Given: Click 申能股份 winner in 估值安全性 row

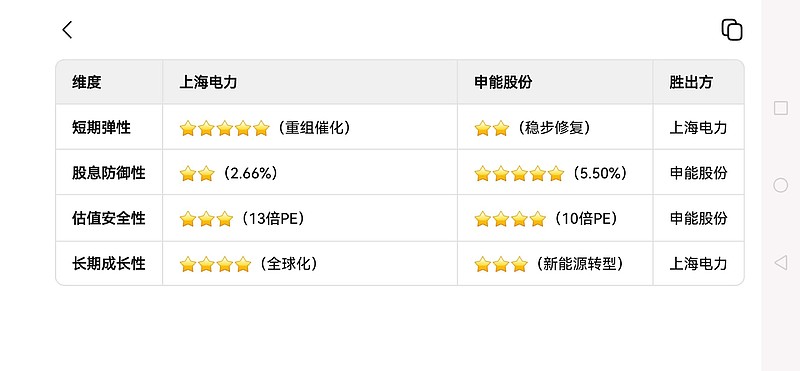Looking at the screenshot, I should 698,218.
